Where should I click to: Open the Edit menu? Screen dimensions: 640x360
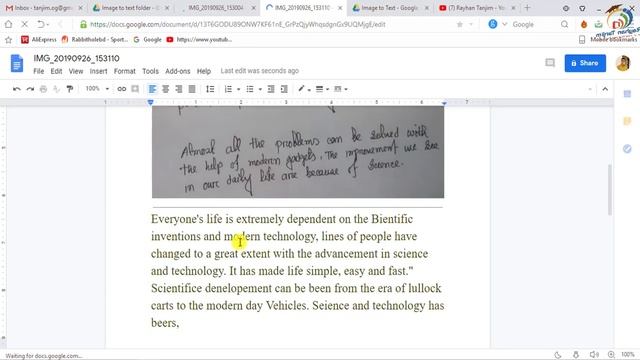[x=56, y=71]
